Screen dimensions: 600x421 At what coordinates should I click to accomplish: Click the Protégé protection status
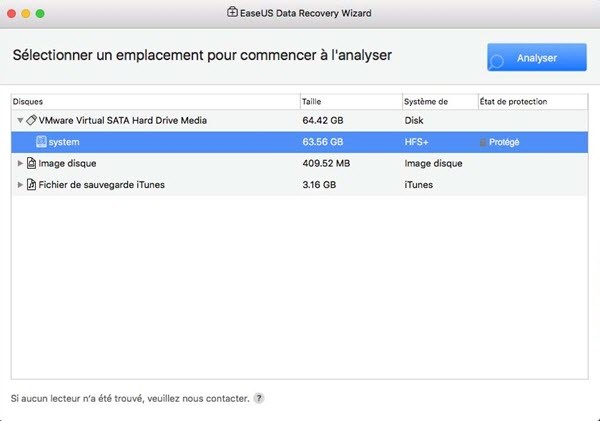pos(504,142)
